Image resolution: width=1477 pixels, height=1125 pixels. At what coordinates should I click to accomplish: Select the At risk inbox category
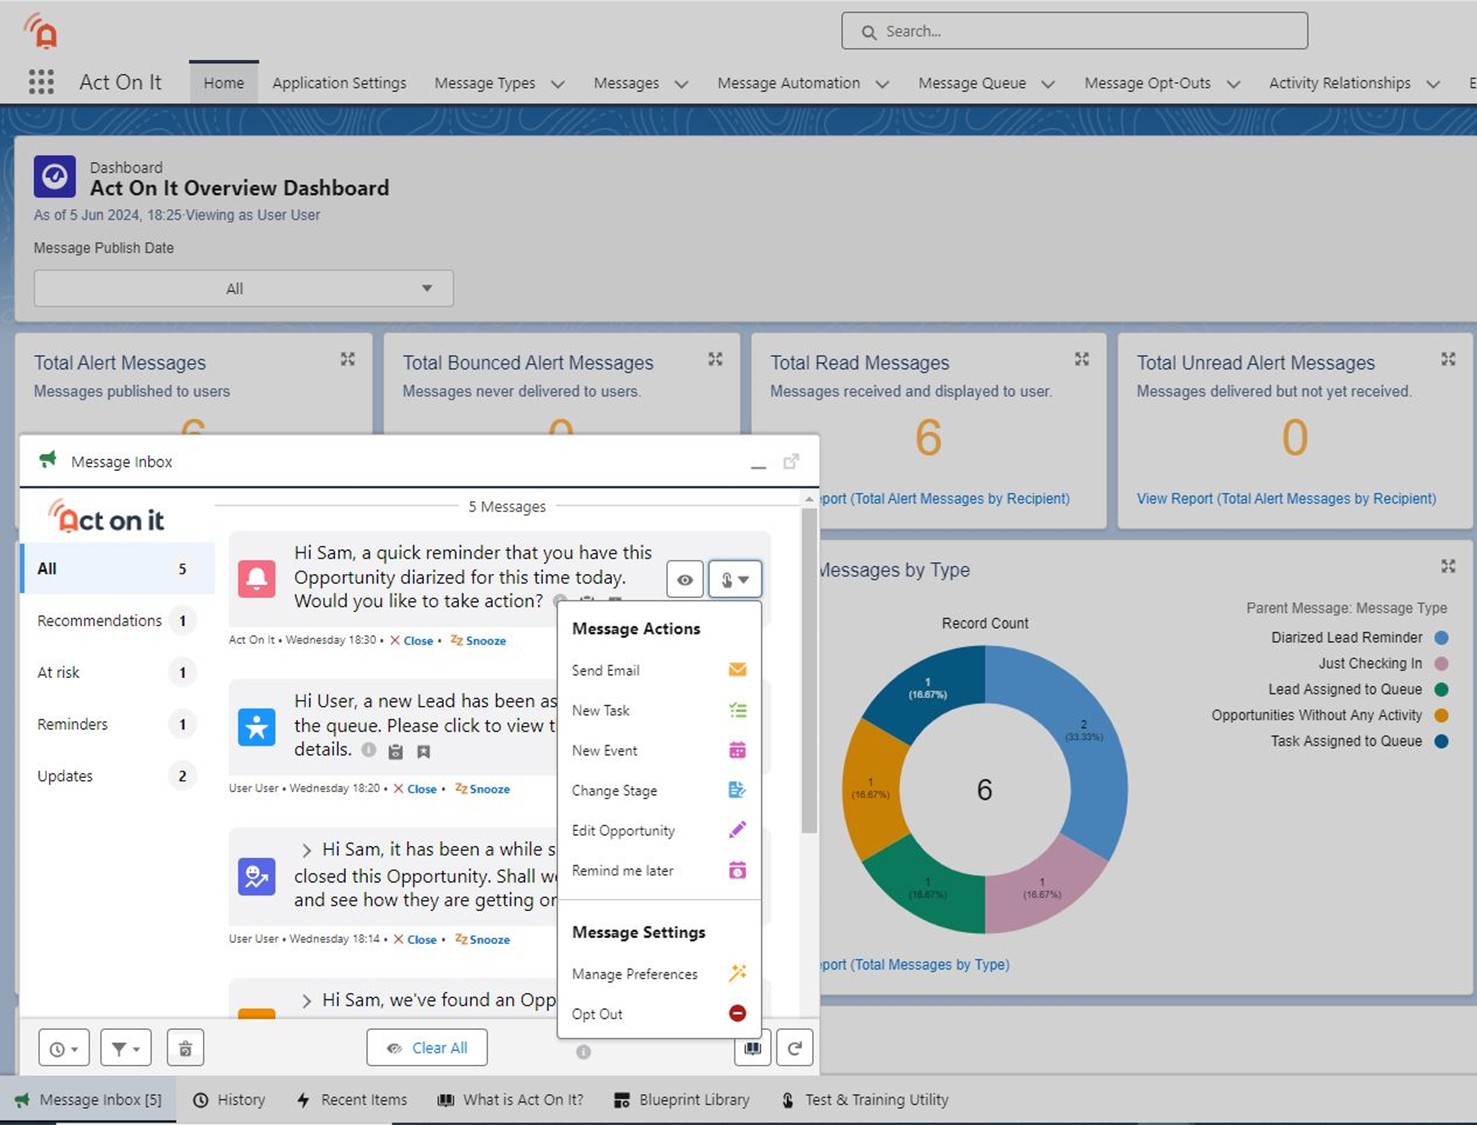click(x=117, y=672)
